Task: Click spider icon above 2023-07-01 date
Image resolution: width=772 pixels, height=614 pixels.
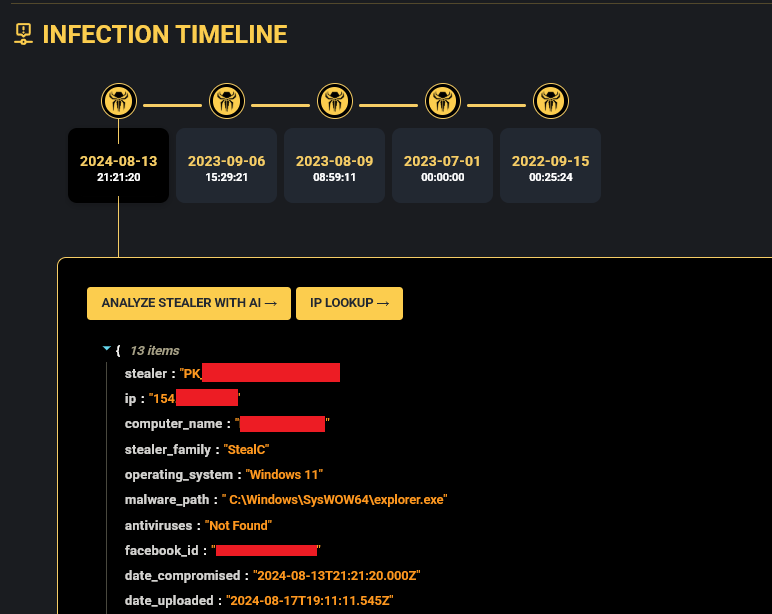Action: pyautogui.click(x=442, y=101)
